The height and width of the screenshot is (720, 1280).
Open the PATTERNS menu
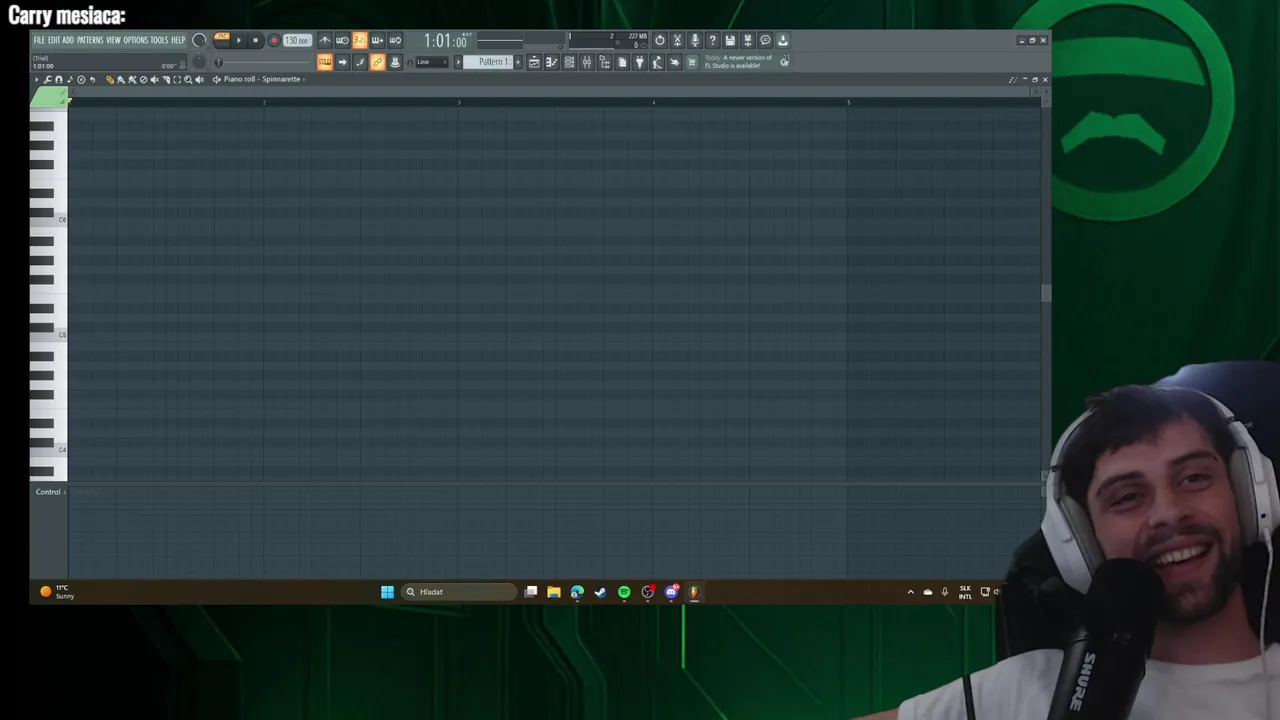point(90,40)
